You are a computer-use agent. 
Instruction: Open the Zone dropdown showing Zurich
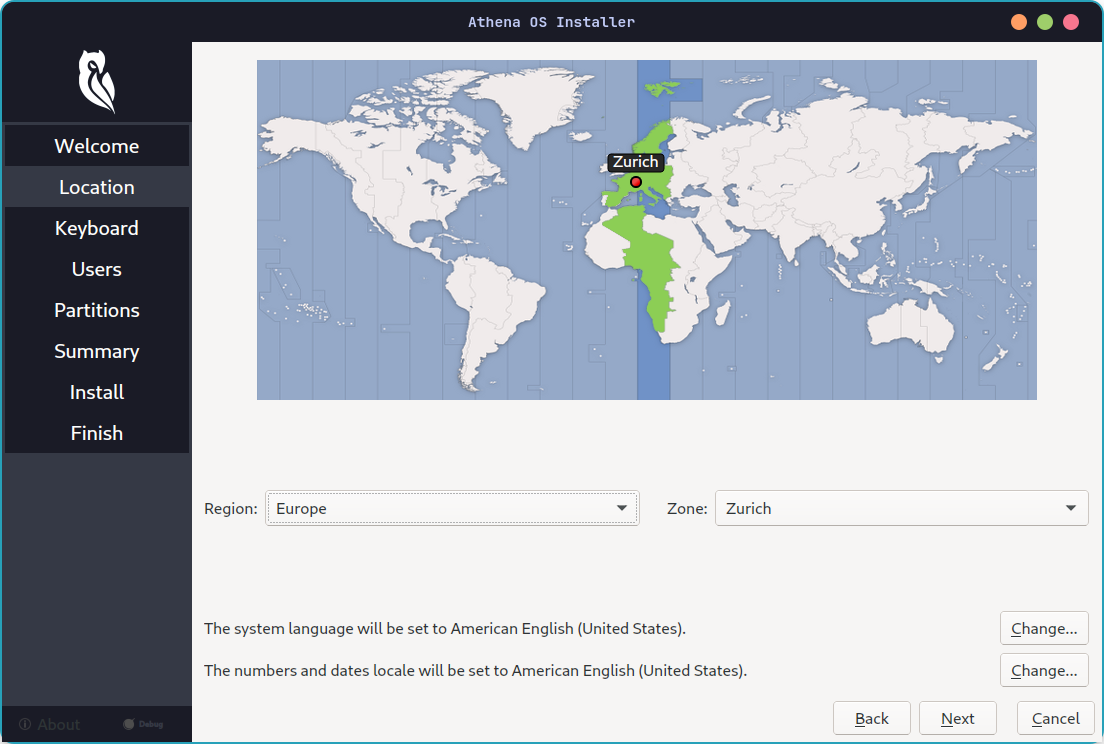[901, 508]
